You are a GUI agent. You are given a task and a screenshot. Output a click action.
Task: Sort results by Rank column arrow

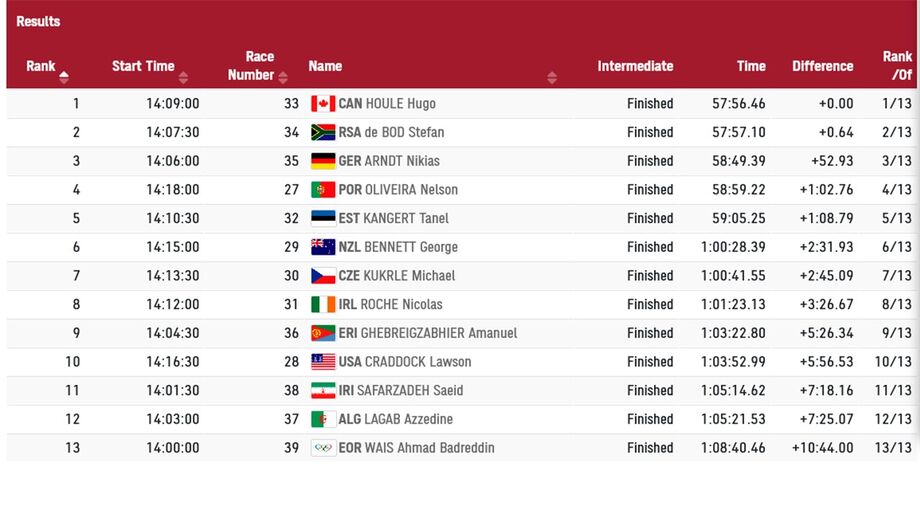pos(64,77)
